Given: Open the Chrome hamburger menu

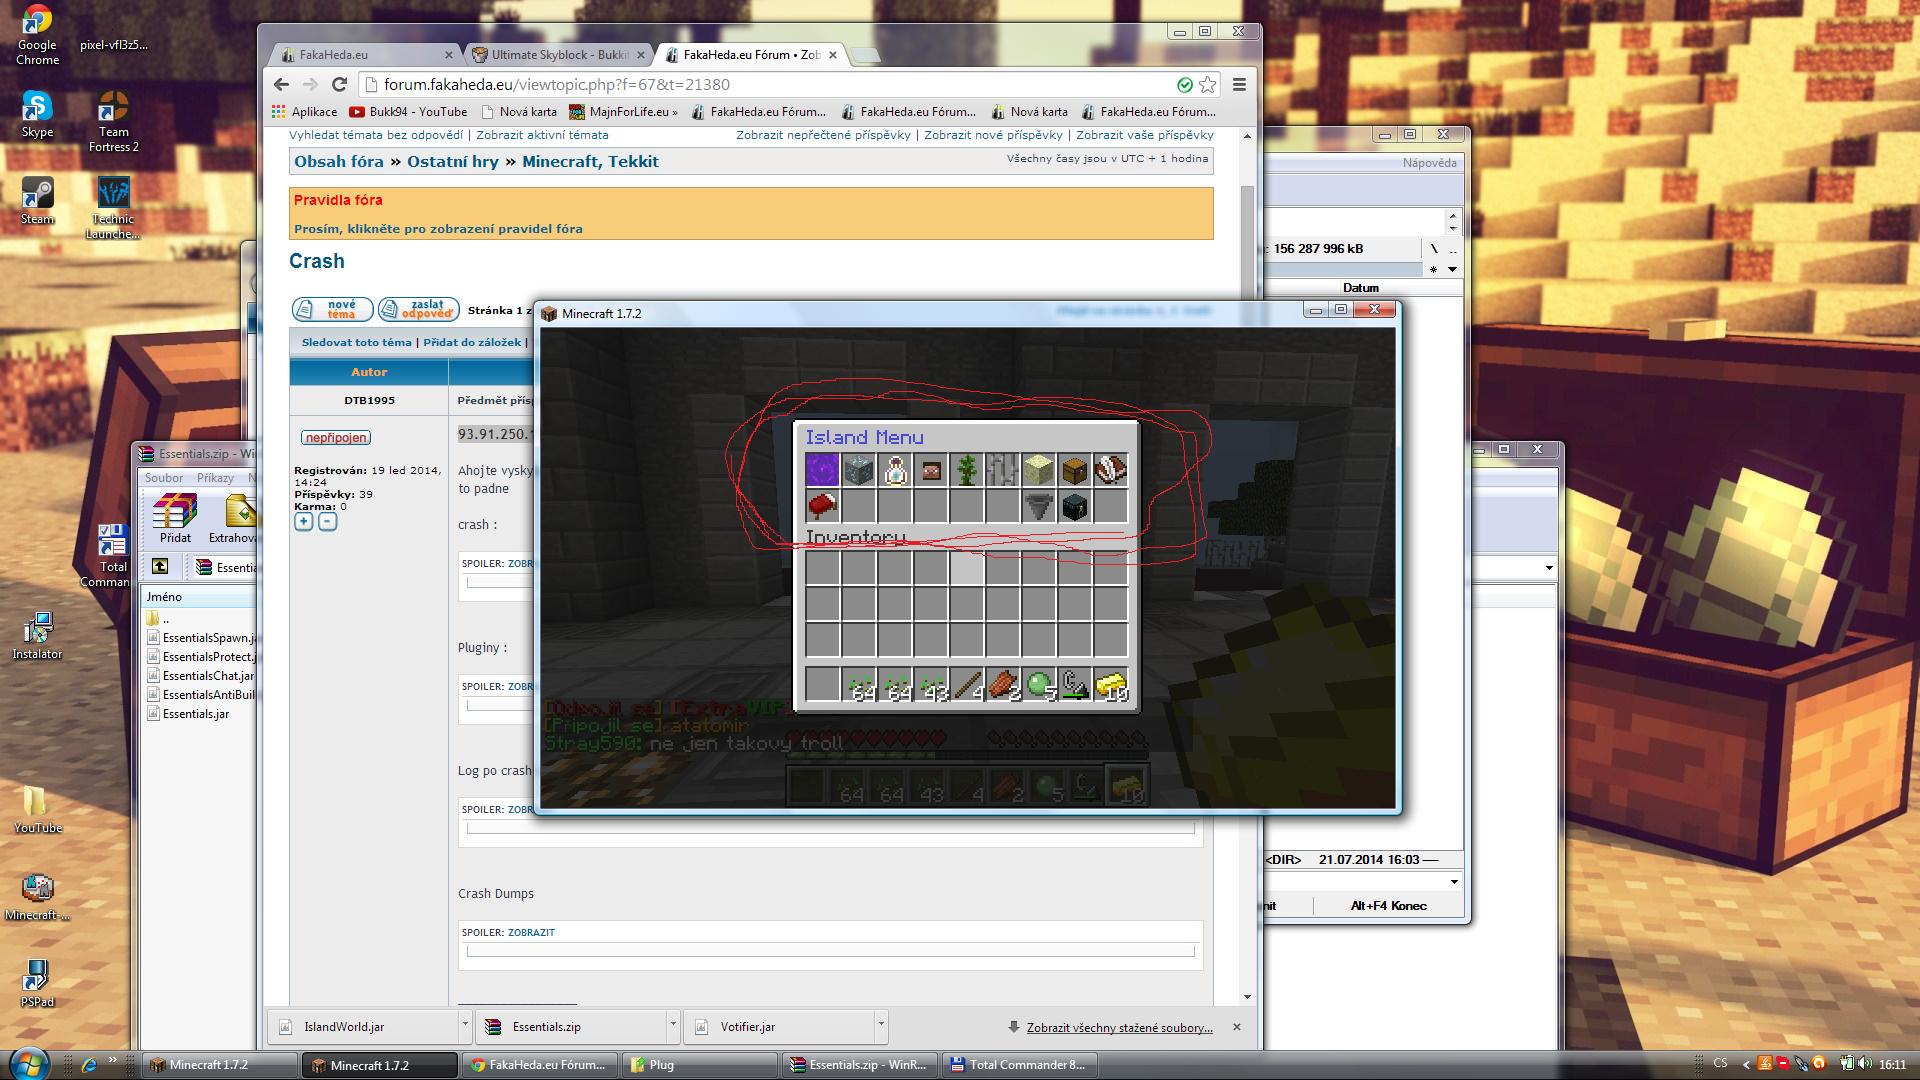Looking at the screenshot, I should coord(1239,85).
